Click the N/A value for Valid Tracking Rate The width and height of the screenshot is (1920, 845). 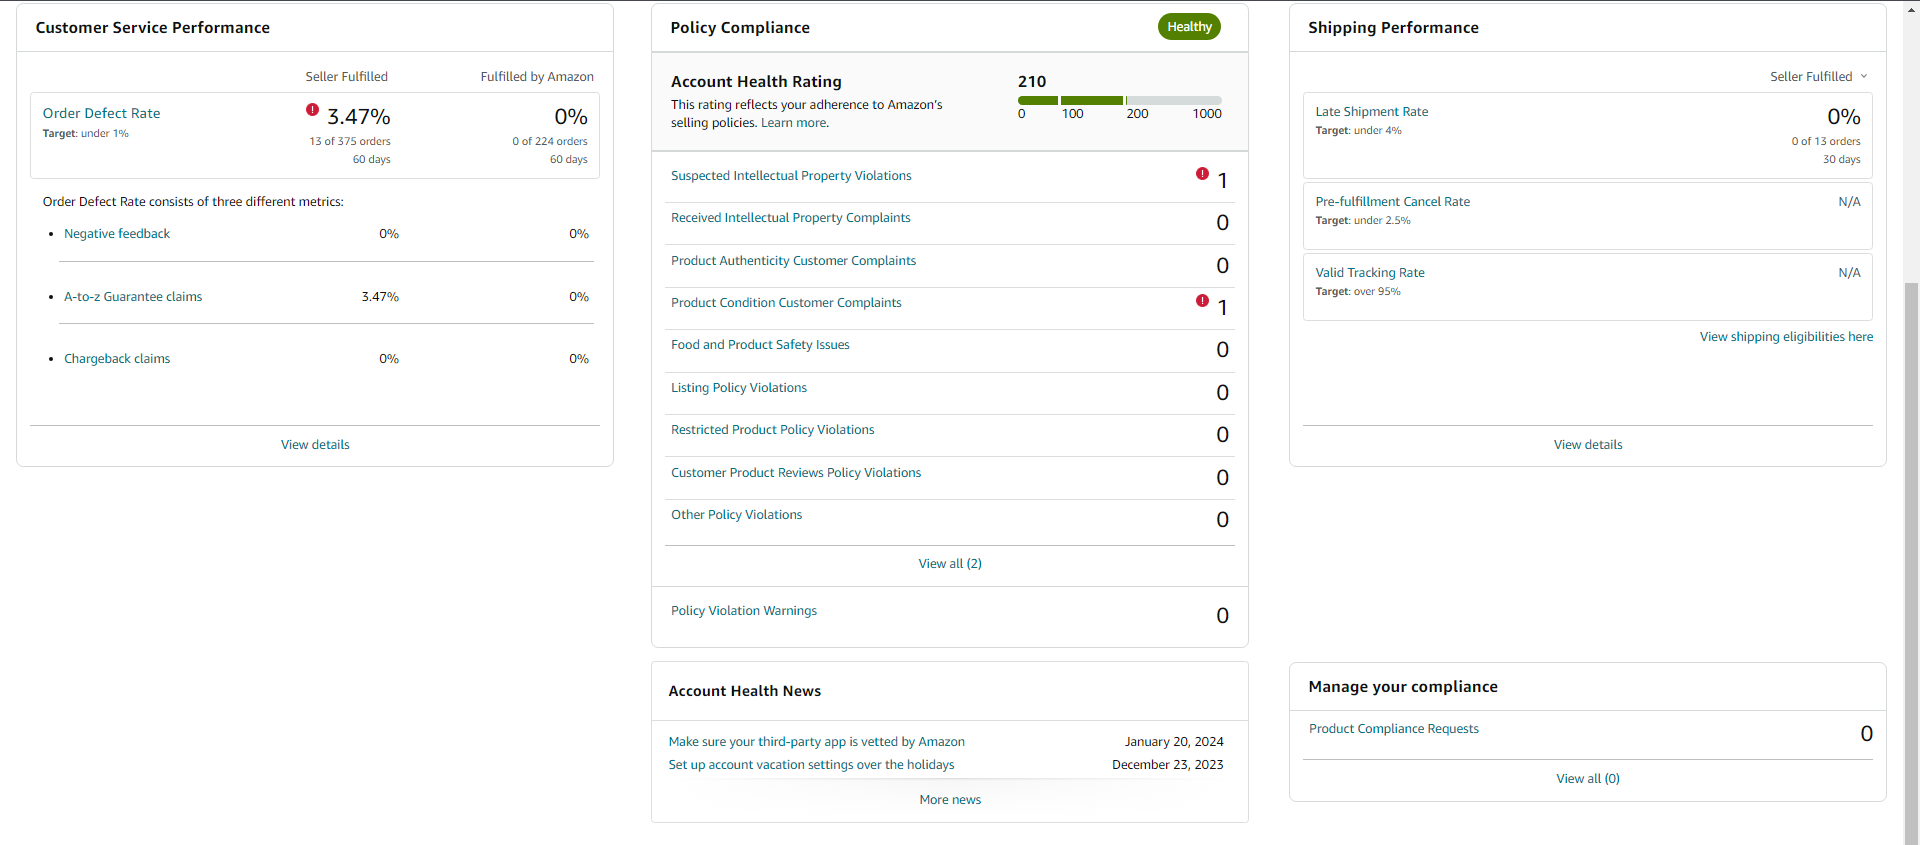1849,273
